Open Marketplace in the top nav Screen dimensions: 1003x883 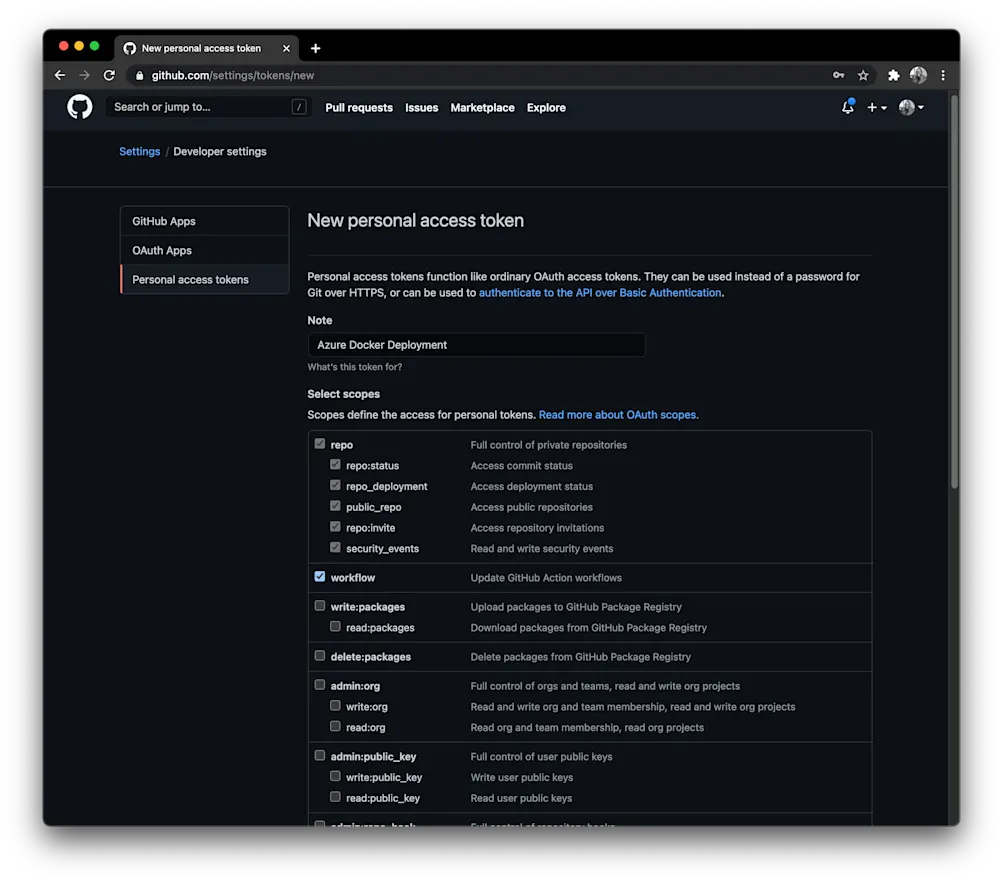pyautogui.click(x=482, y=107)
